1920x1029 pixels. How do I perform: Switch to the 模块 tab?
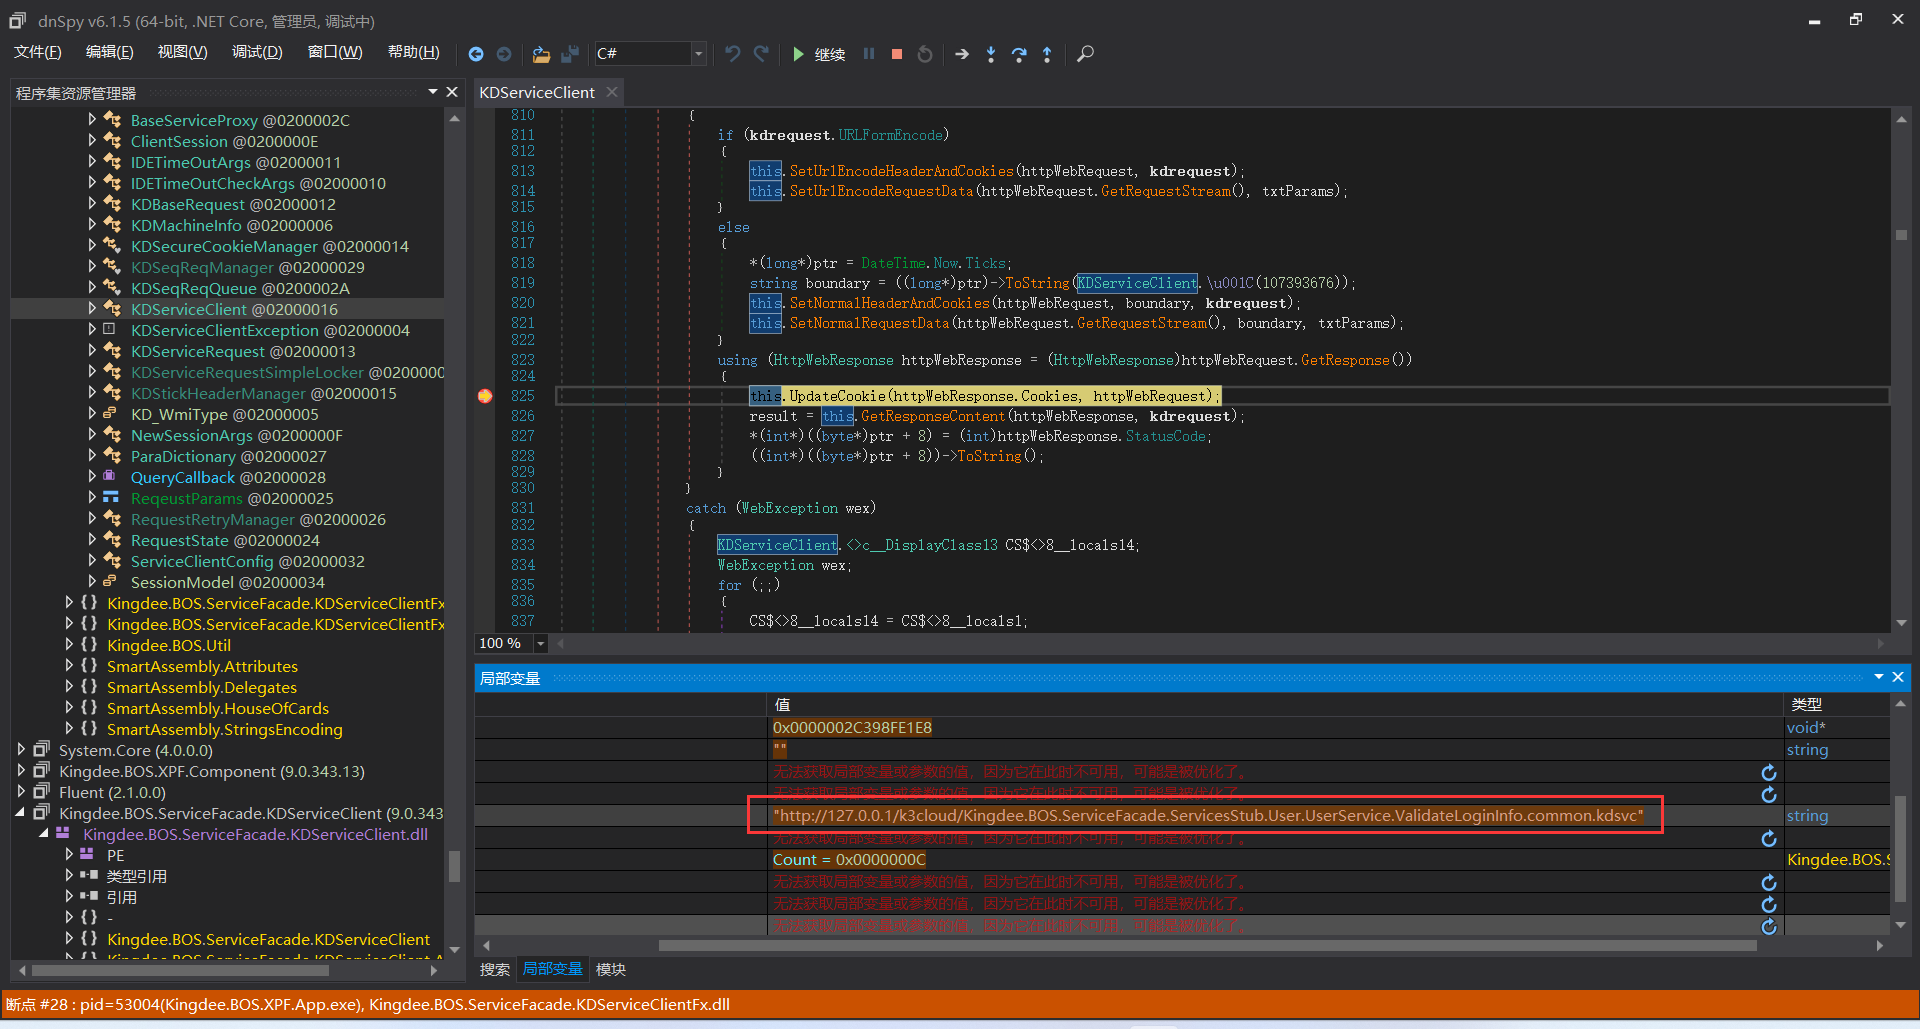tap(610, 969)
